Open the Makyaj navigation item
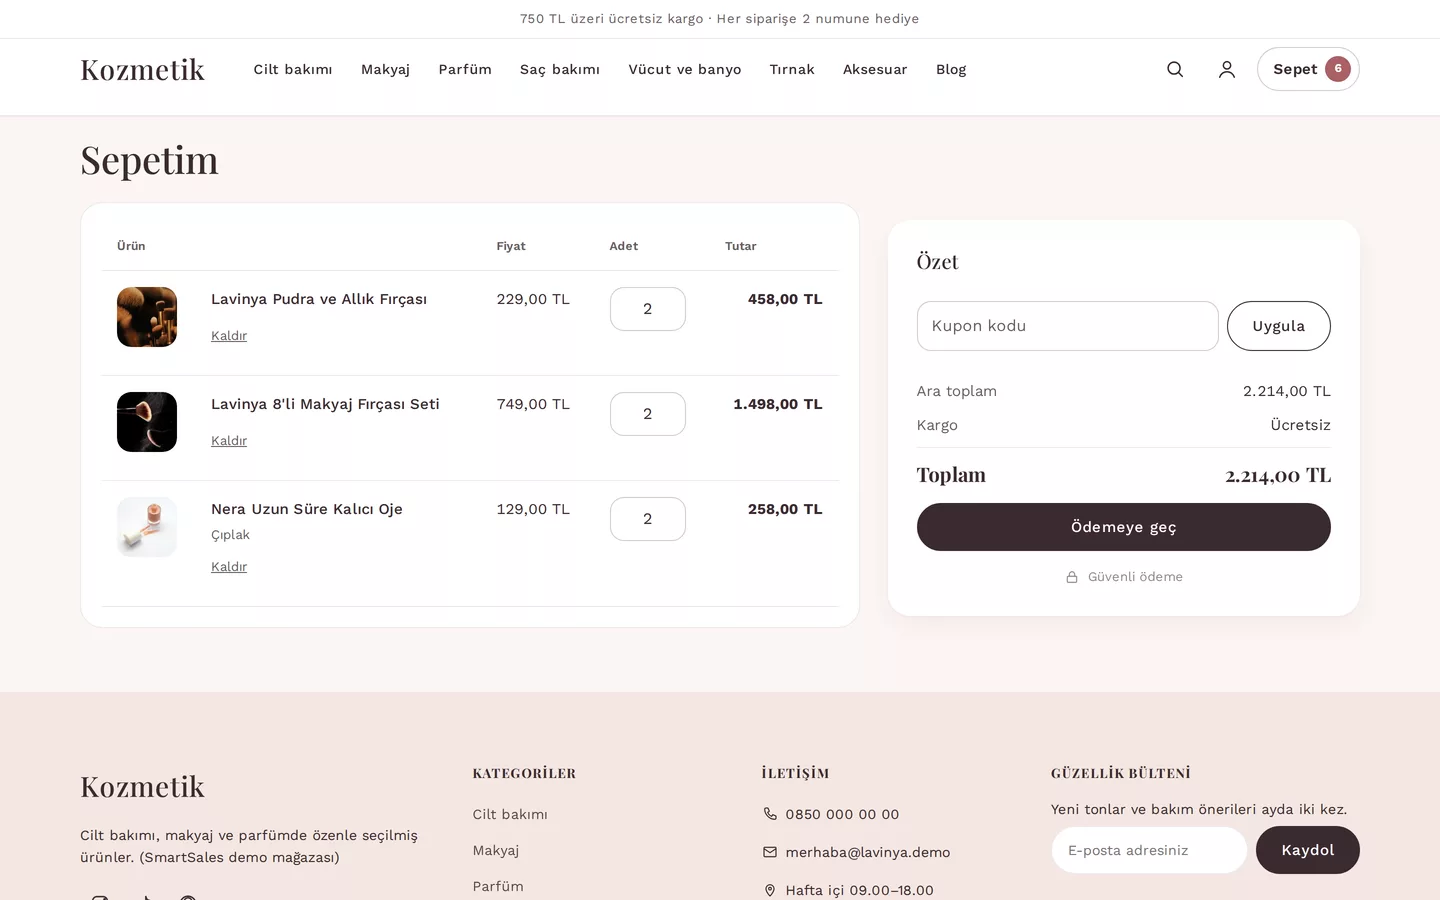 [x=385, y=69]
